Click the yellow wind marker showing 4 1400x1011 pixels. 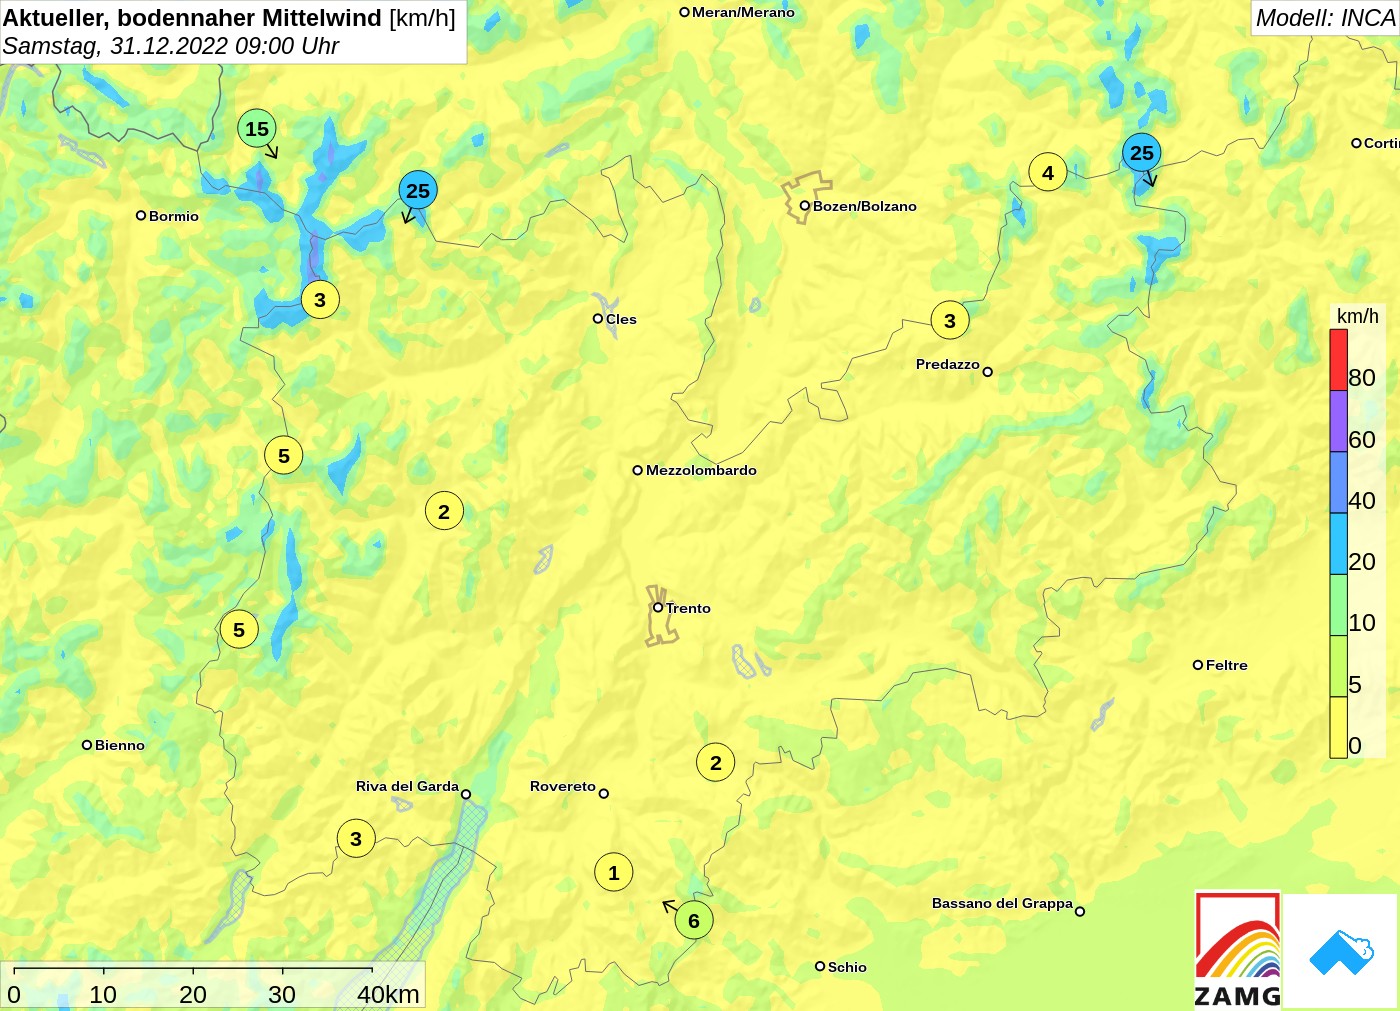(x=1047, y=173)
